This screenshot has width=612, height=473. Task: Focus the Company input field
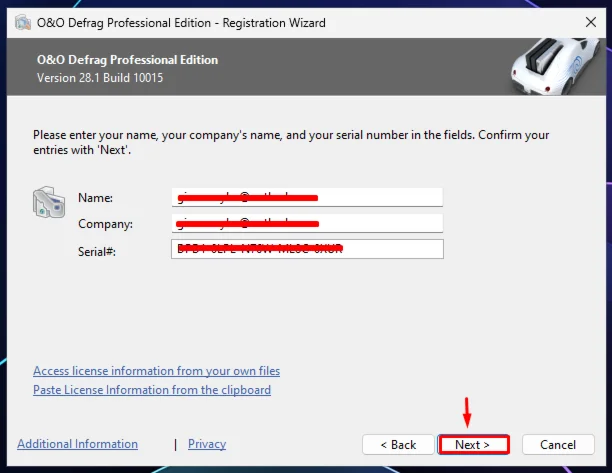point(307,223)
